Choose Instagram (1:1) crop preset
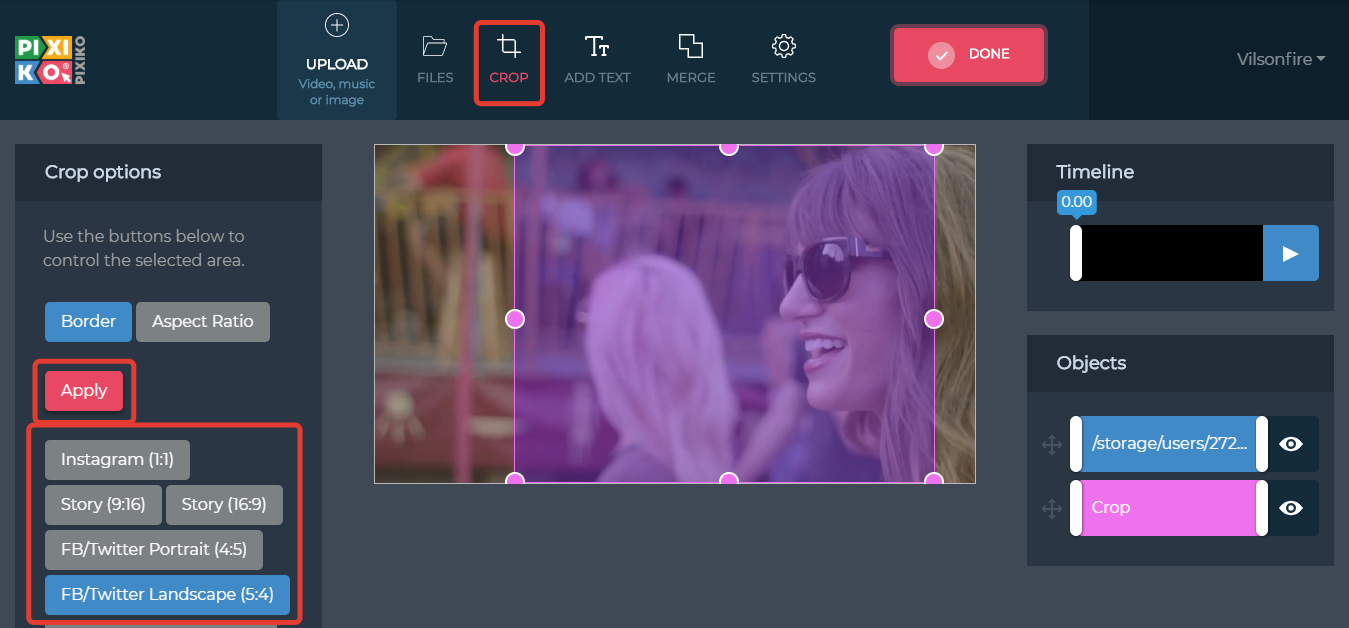The width and height of the screenshot is (1349, 628). (x=117, y=460)
